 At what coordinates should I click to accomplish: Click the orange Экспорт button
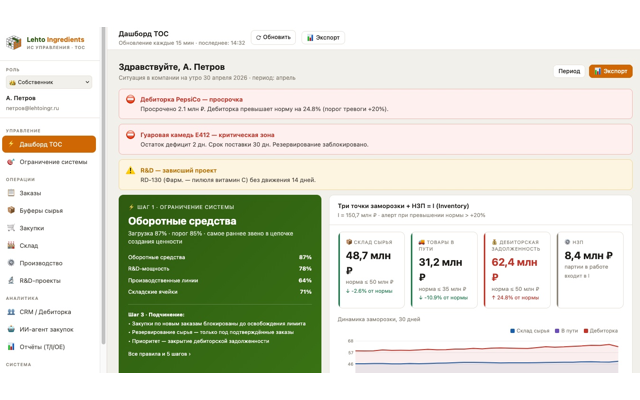coord(611,71)
